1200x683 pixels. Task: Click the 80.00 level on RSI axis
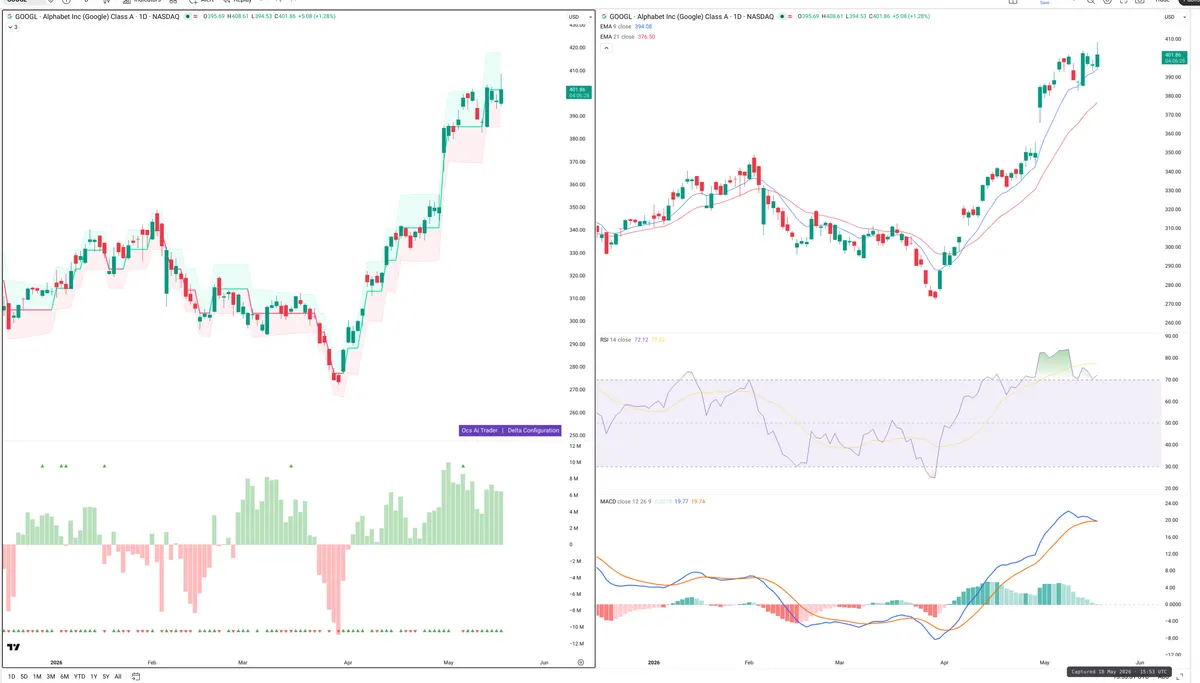coord(1170,358)
